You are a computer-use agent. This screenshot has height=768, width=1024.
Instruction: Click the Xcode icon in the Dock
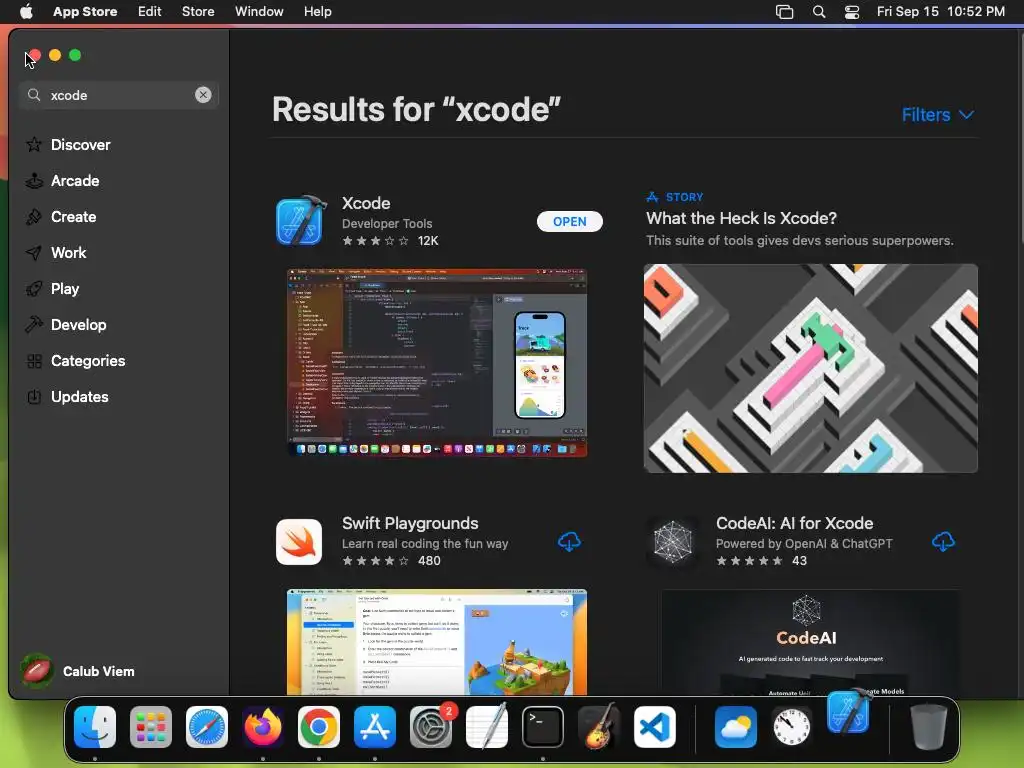848,711
